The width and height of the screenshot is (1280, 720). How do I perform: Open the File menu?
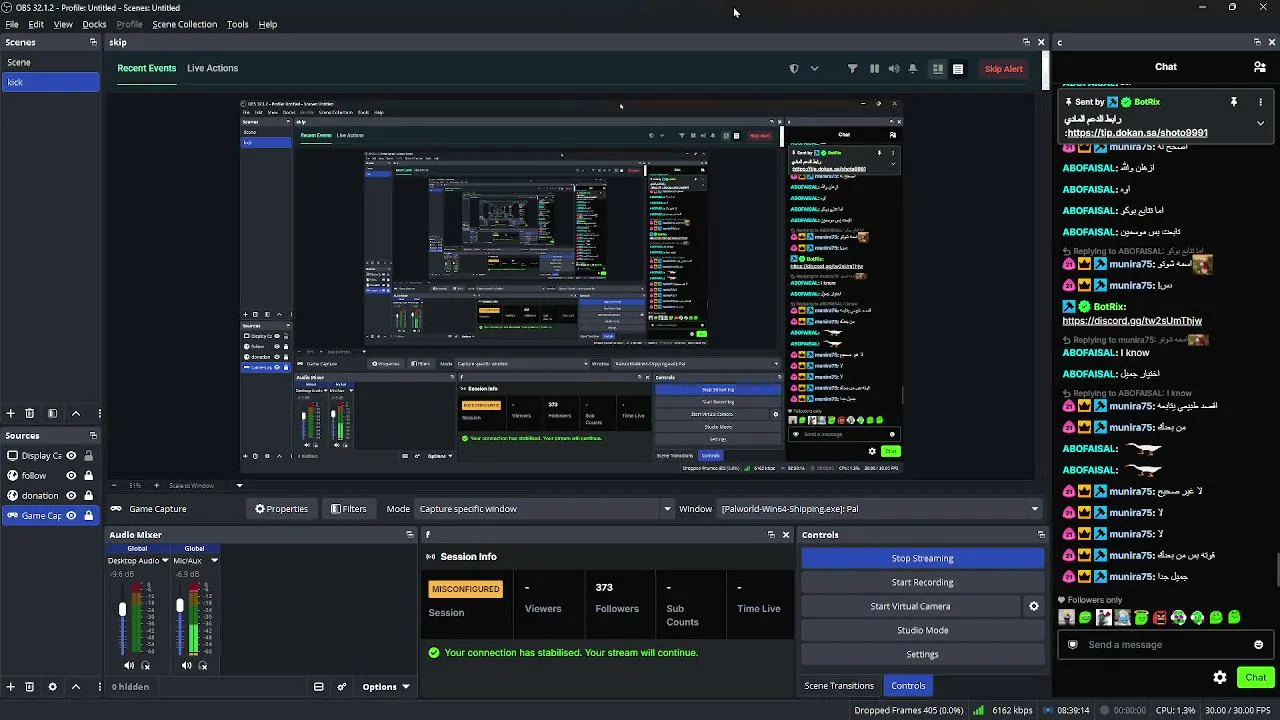point(12,24)
